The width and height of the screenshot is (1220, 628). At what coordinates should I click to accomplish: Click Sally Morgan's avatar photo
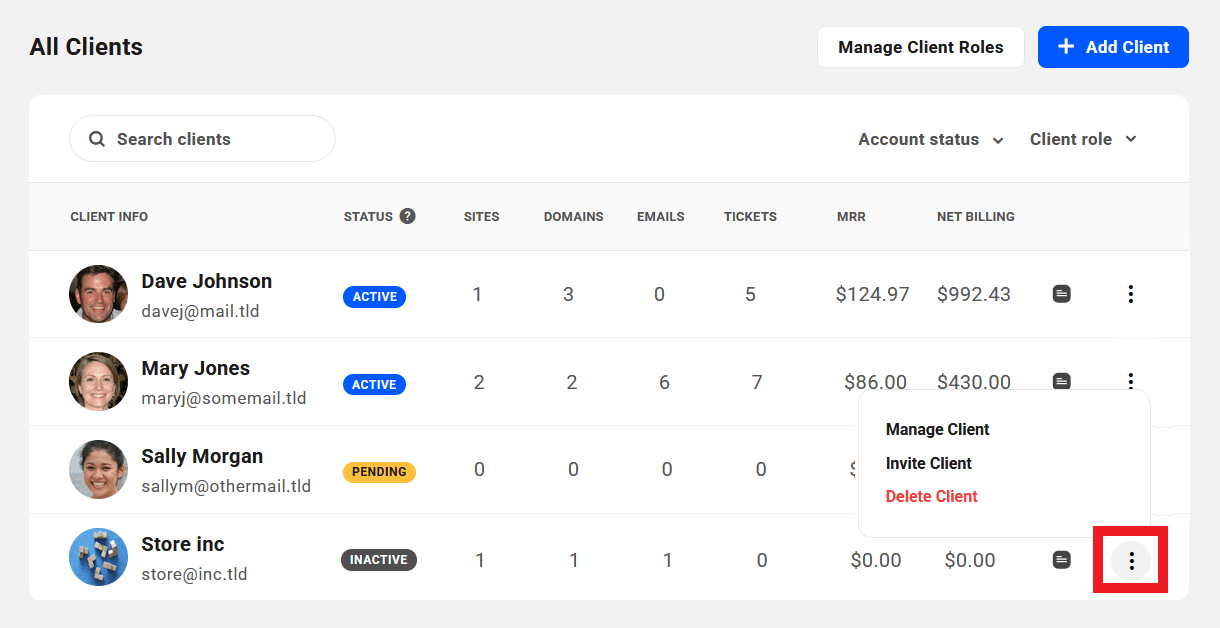click(98, 469)
